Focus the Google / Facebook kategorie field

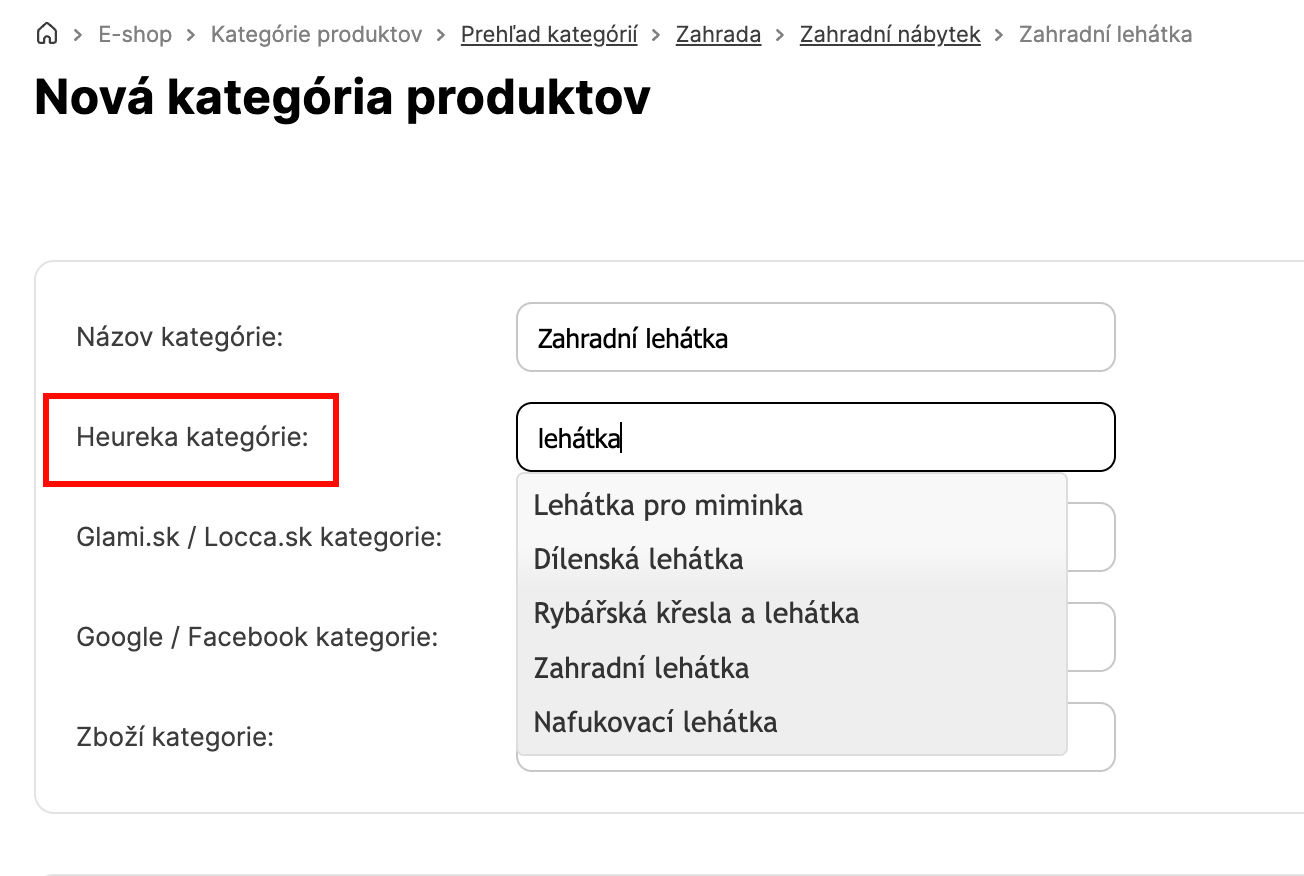[1091, 637]
